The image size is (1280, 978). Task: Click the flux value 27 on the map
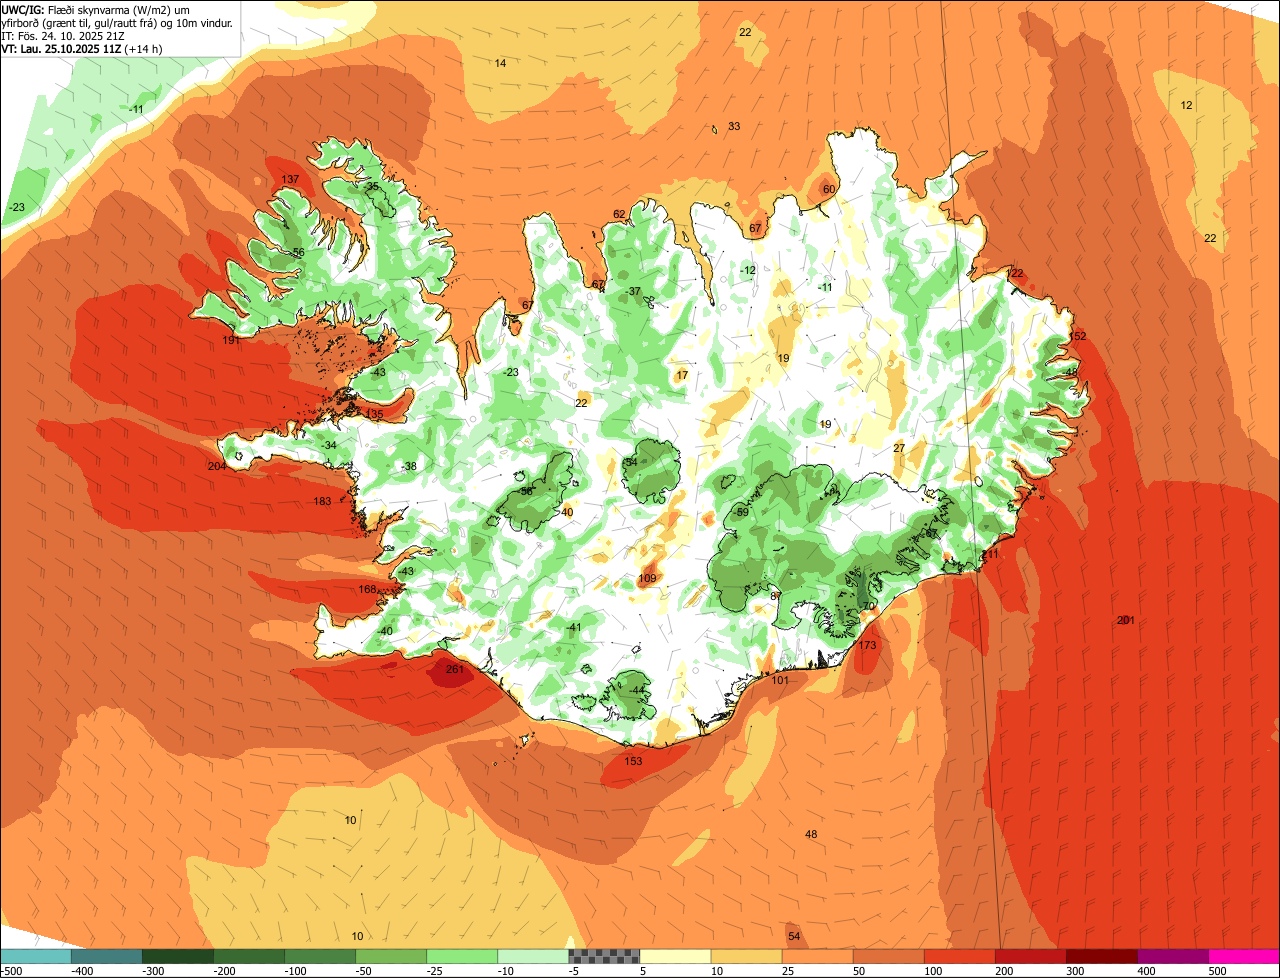(x=899, y=447)
